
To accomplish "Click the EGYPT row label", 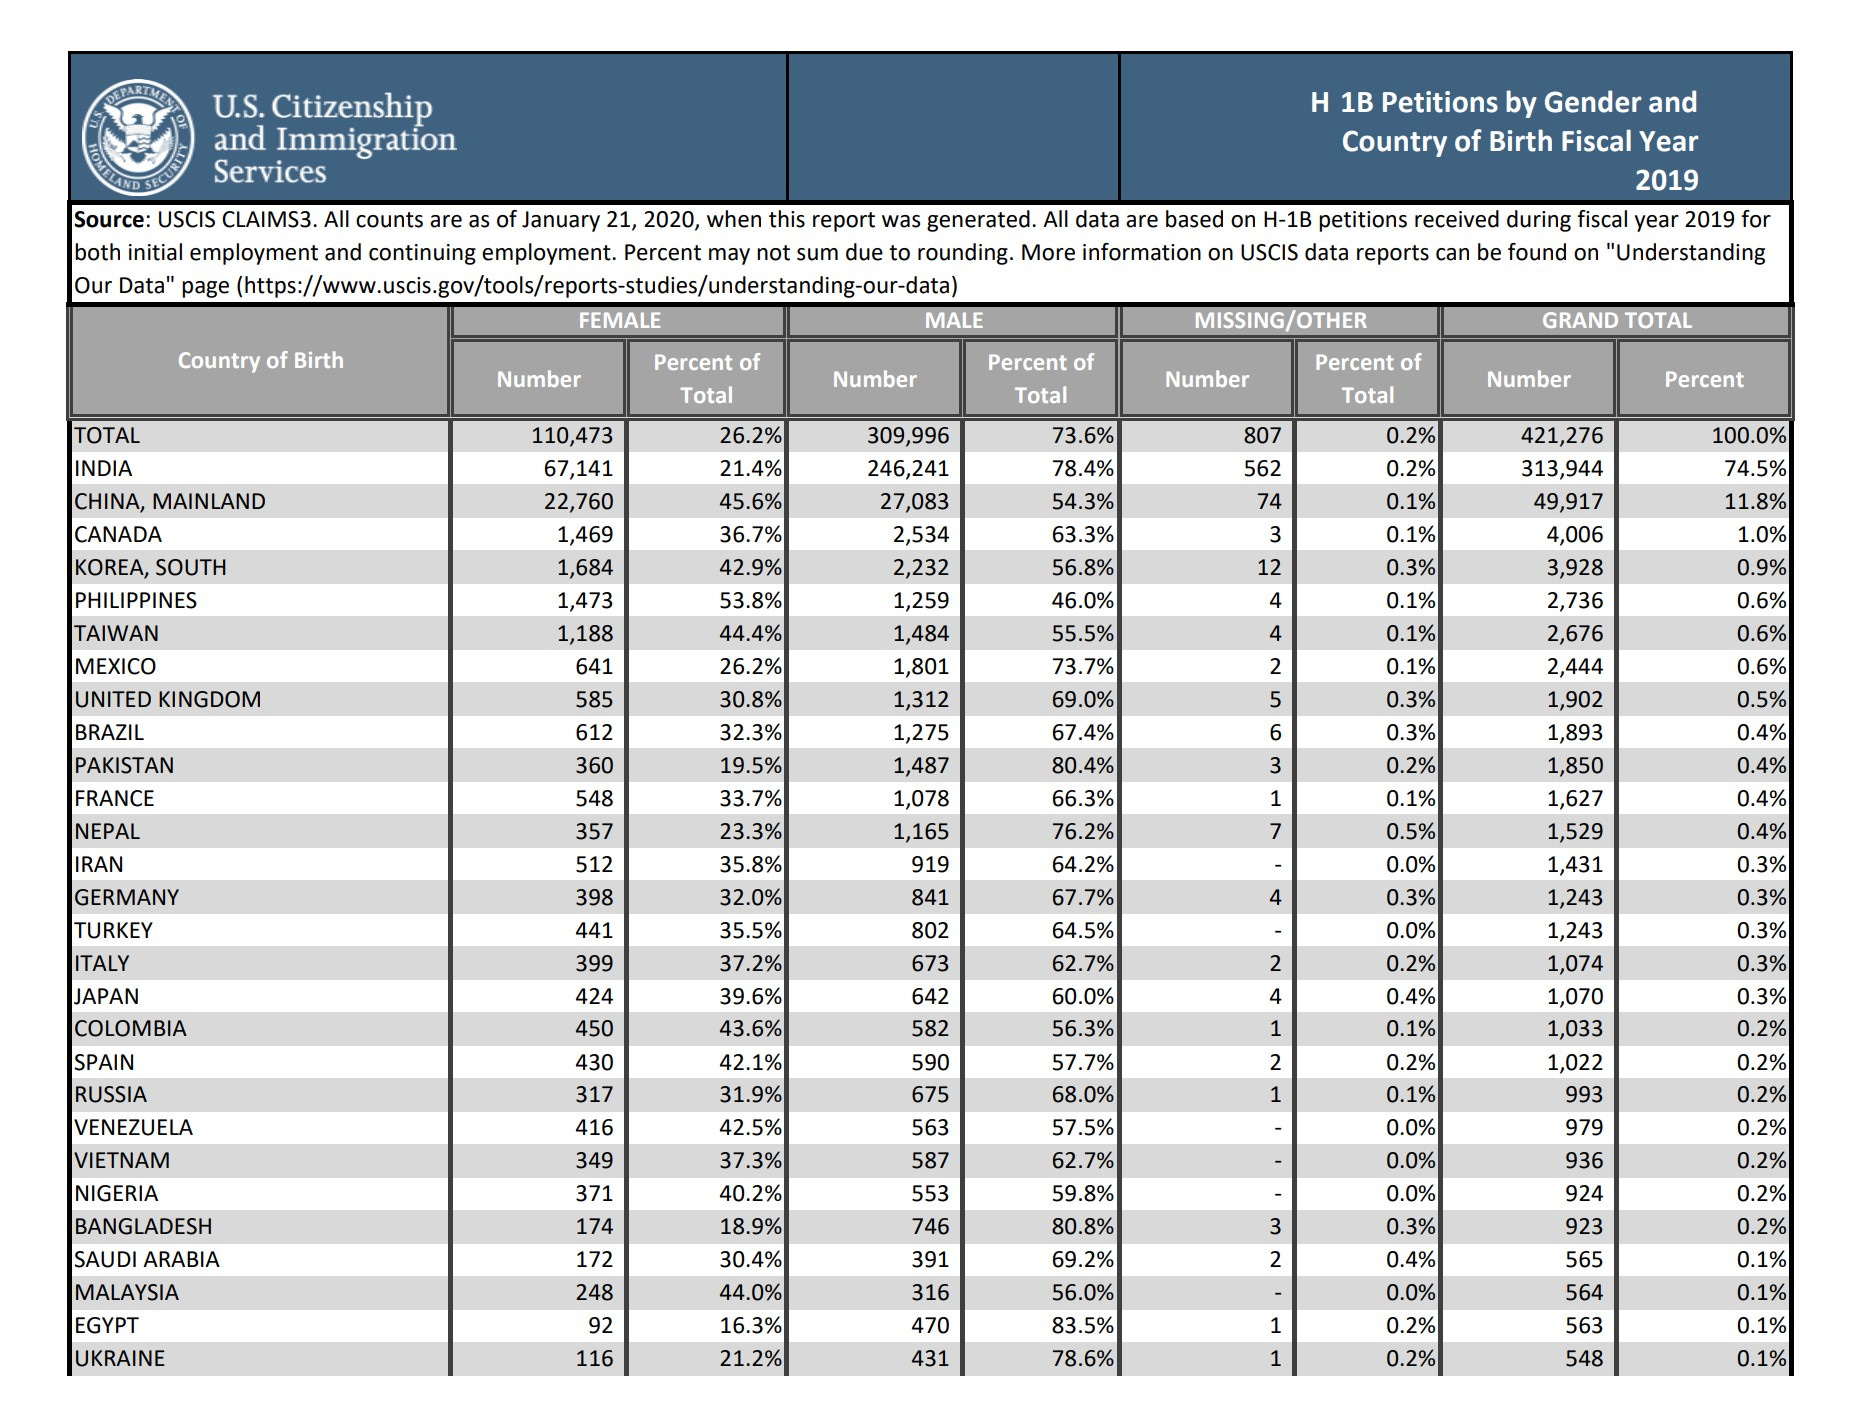I will (x=106, y=1326).
